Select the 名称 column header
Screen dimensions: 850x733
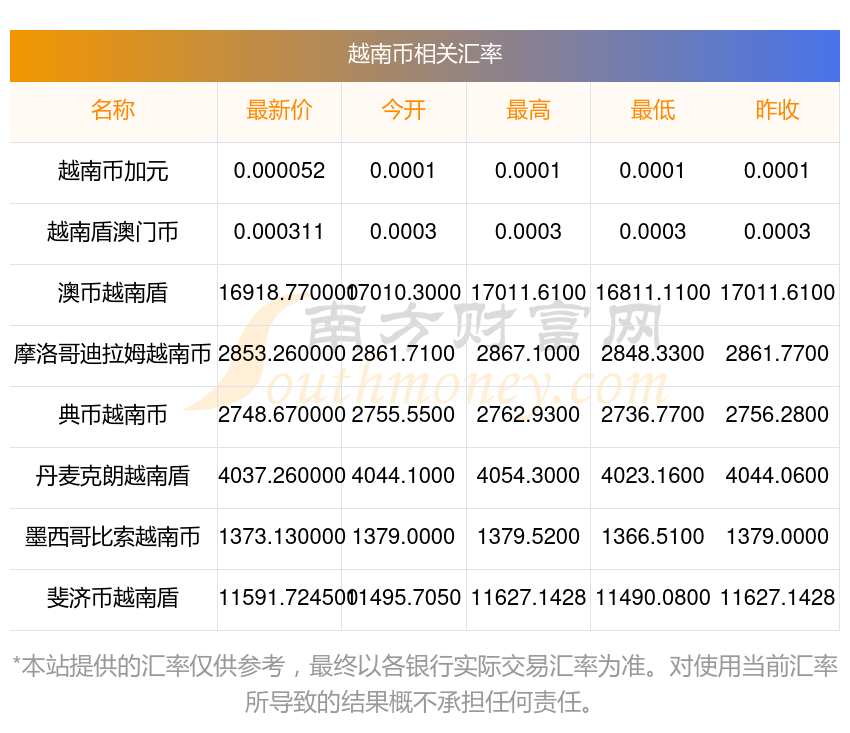click(x=113, y=110)
